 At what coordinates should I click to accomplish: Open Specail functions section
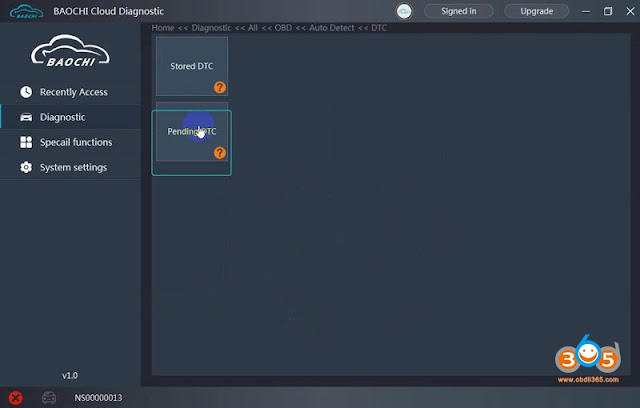coord(70,142)
